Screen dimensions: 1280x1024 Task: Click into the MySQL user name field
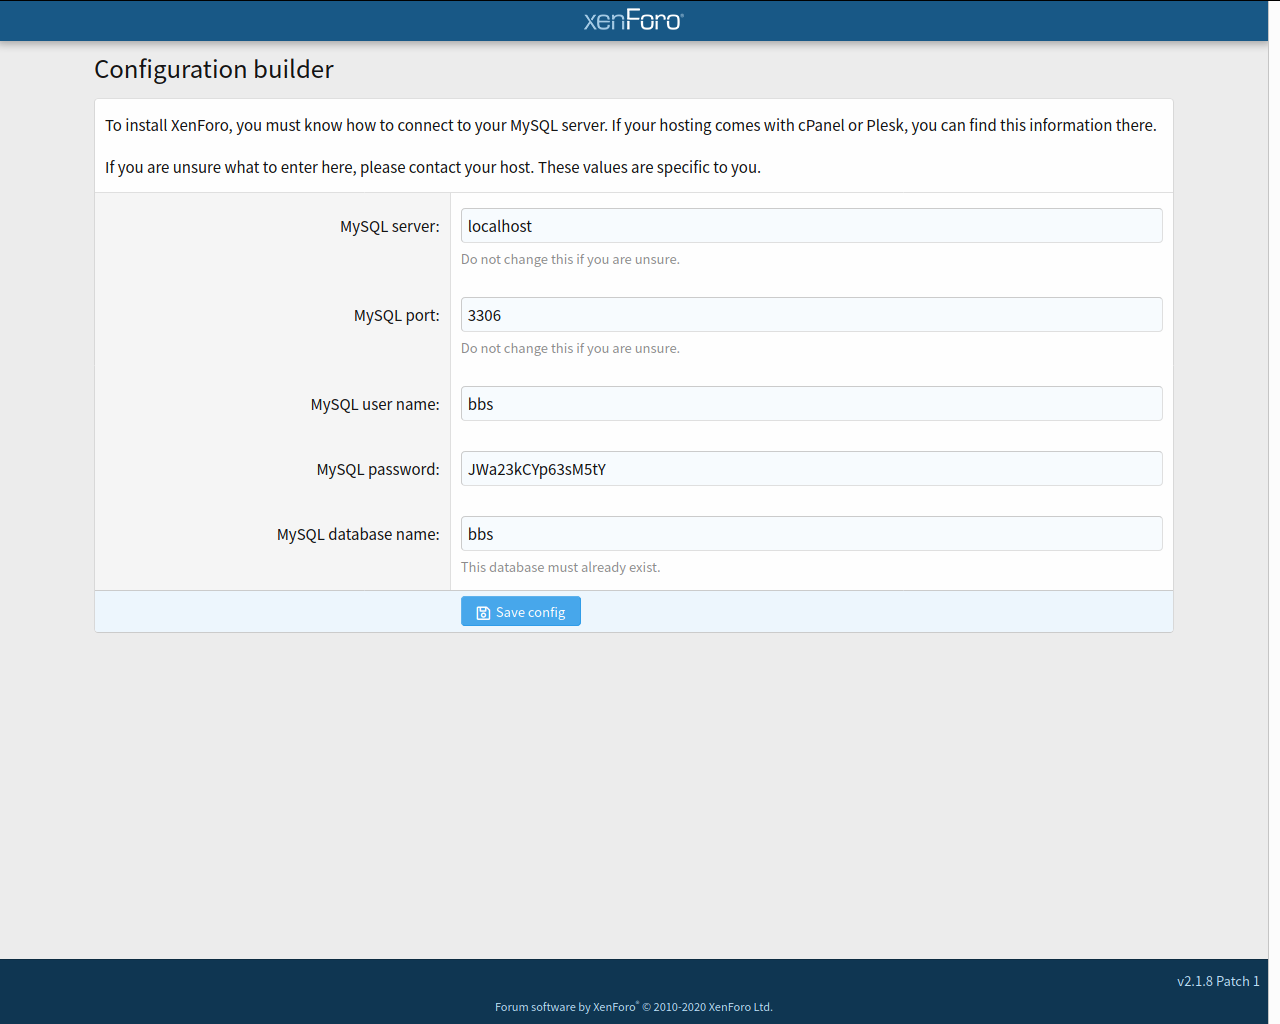(811, 404)
